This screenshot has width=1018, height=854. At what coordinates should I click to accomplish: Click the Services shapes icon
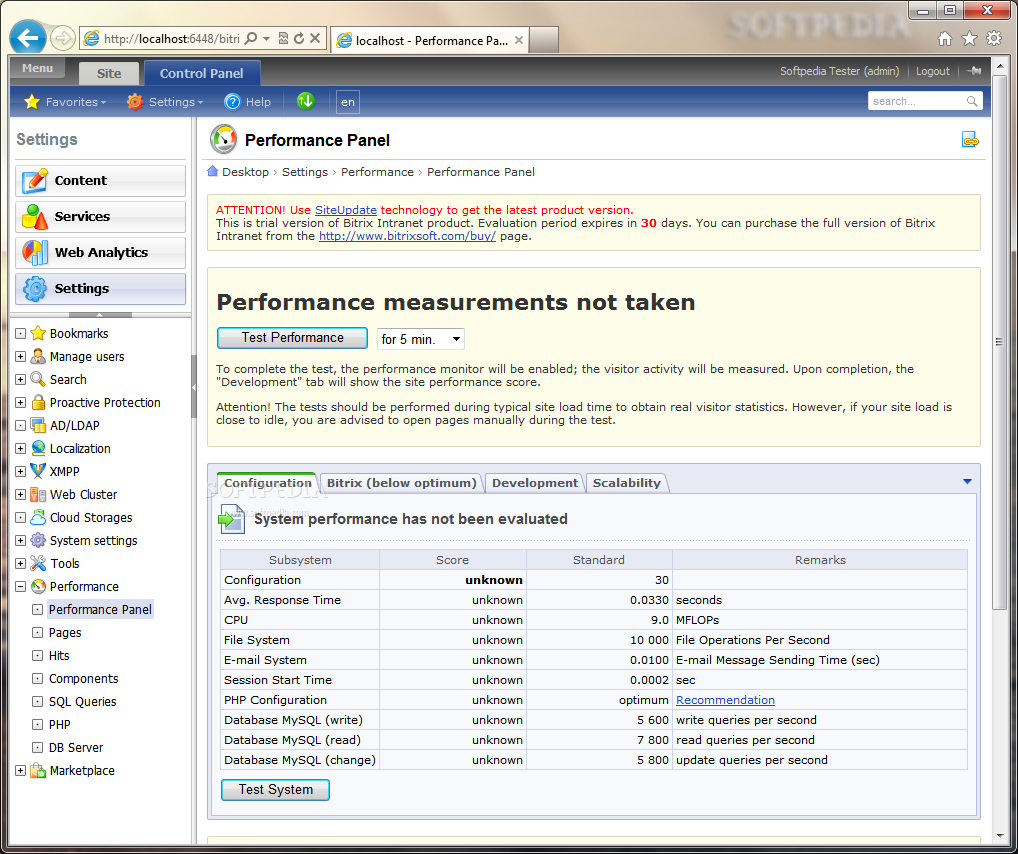click(35, 217)
